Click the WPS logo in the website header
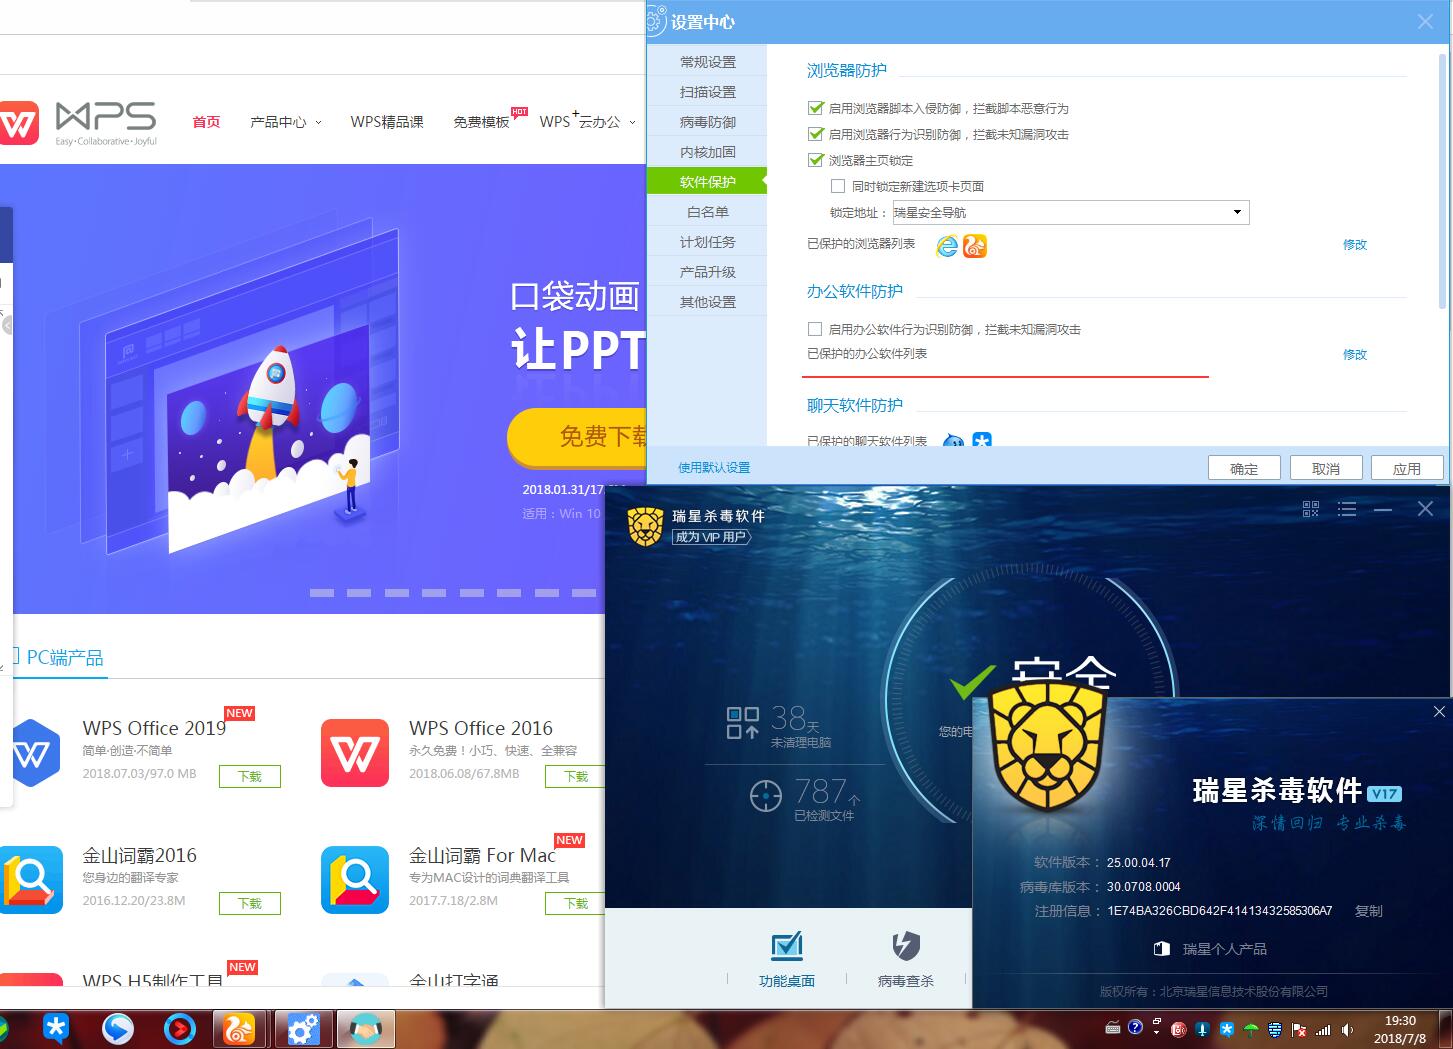 tap(78, 123)
